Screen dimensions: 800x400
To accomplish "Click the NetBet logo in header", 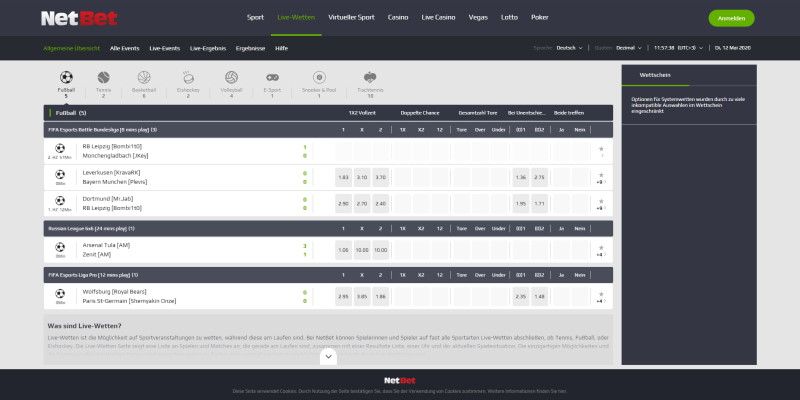I will point(79,18).
